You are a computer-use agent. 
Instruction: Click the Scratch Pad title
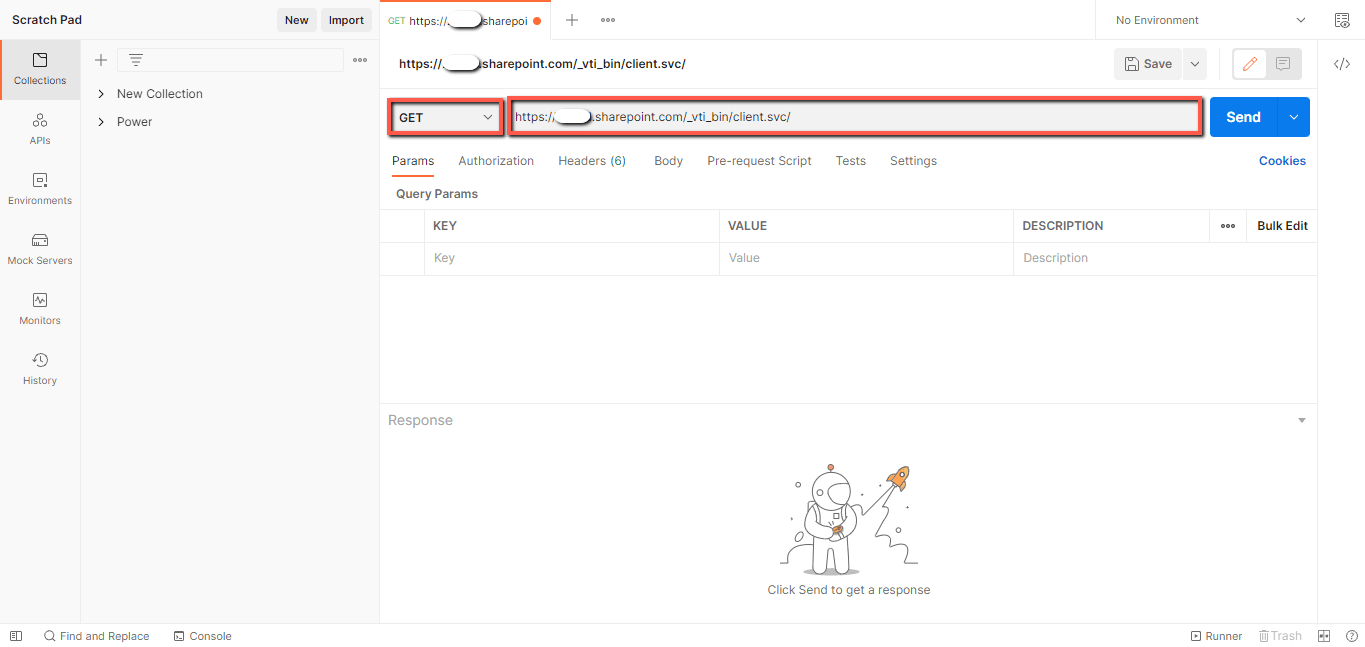[x=47, y=20]
